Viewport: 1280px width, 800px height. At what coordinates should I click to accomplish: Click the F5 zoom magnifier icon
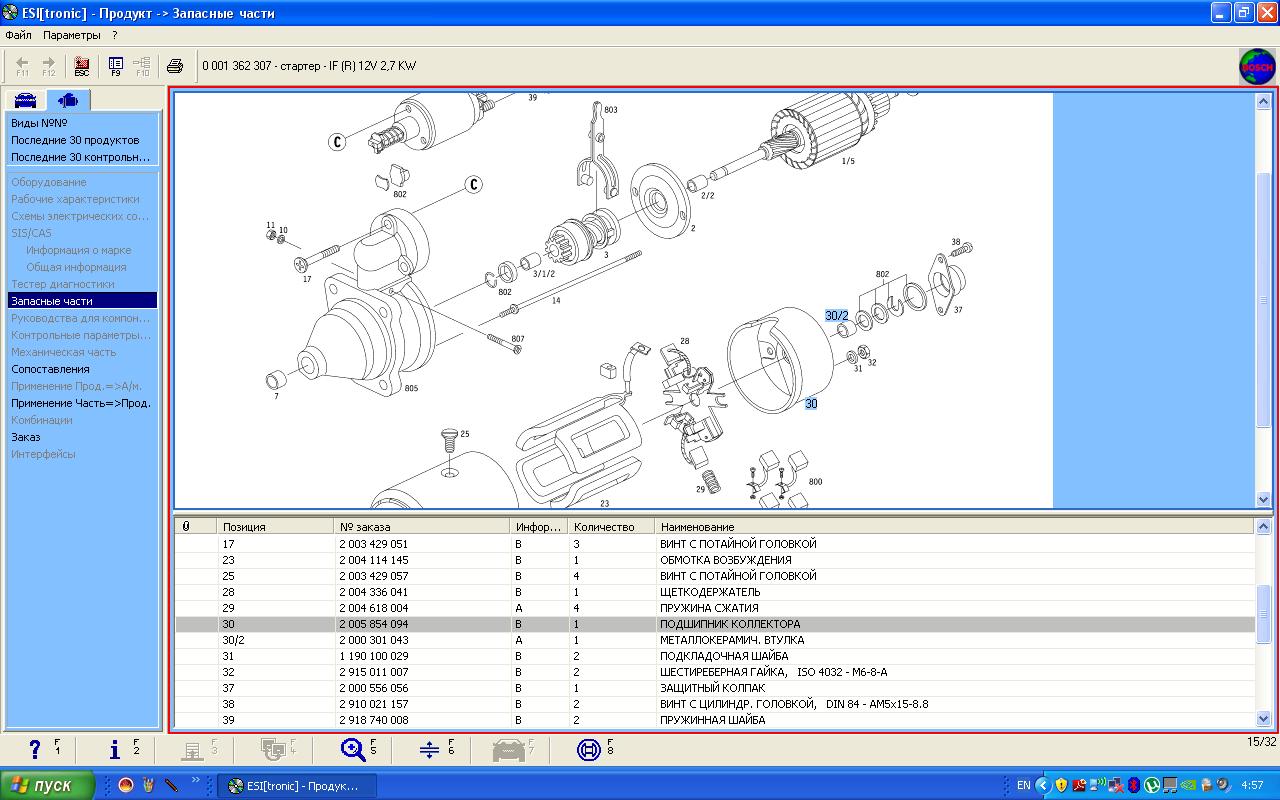353,749
